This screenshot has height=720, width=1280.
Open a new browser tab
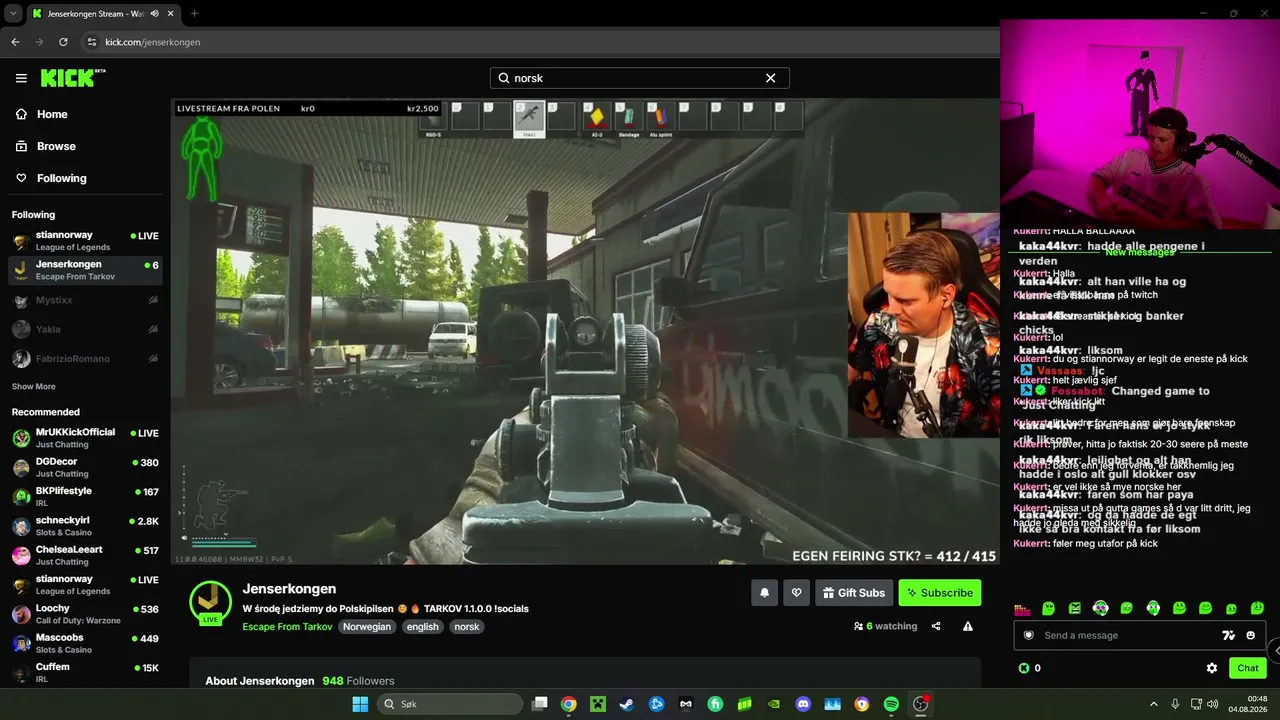[x=194, y=14]
